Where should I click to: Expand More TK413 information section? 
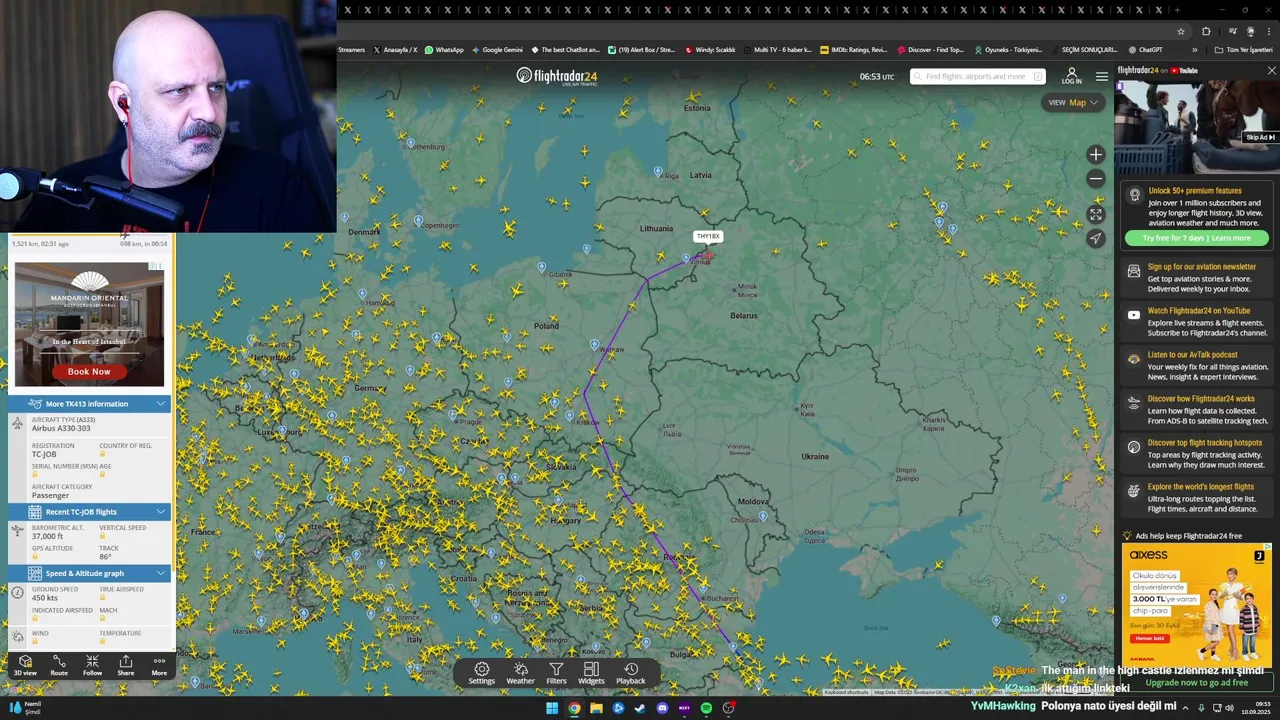[x=89, y=404]
